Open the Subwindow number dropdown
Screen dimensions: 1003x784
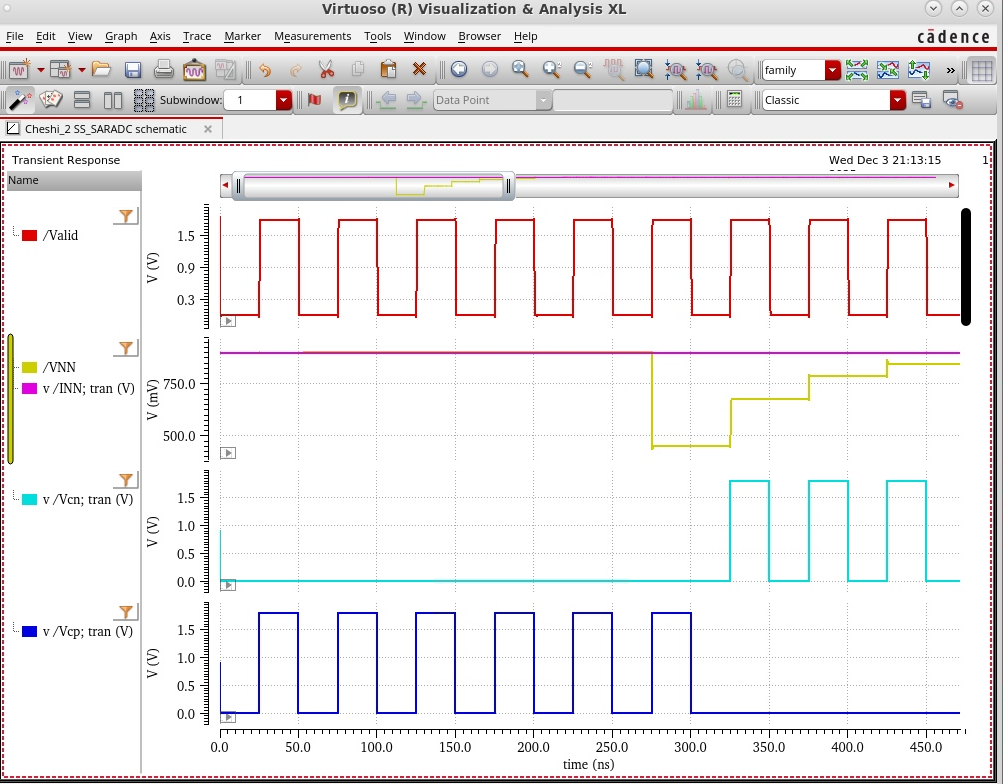pyautogui.click(x=283, y=100)
